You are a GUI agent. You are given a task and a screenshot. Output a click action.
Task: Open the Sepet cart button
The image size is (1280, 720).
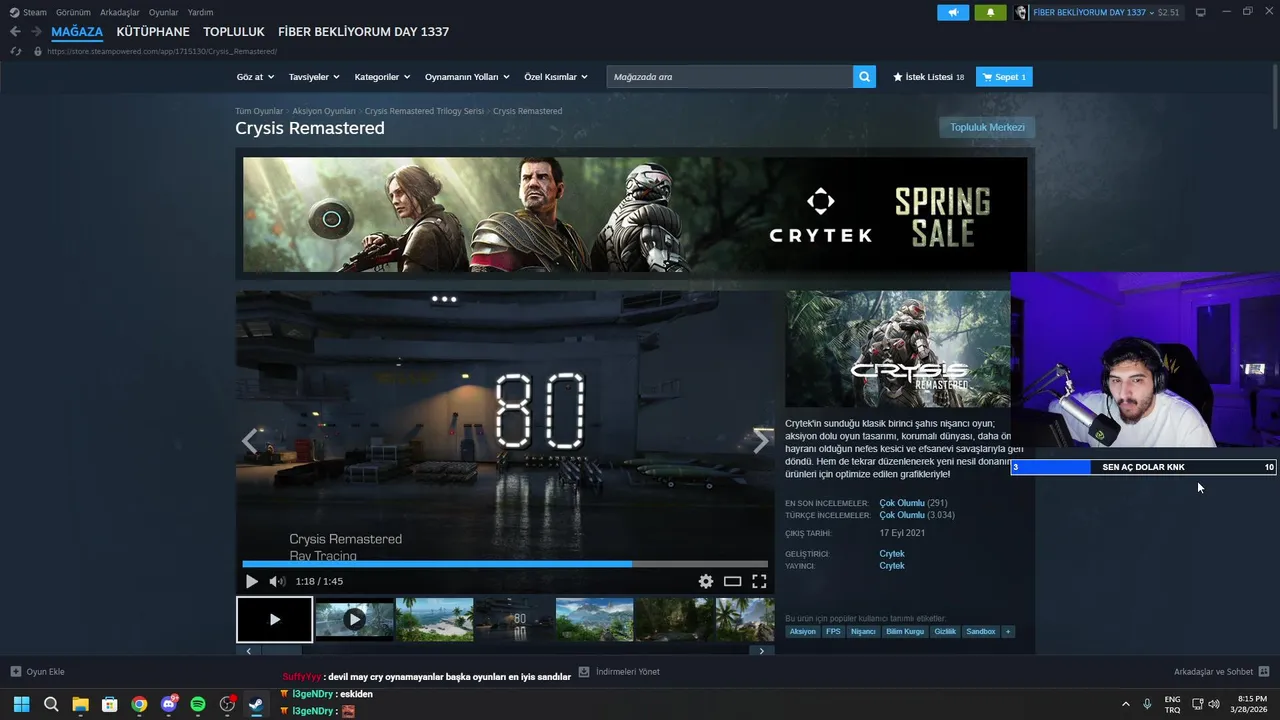(x=1004, y=77)
